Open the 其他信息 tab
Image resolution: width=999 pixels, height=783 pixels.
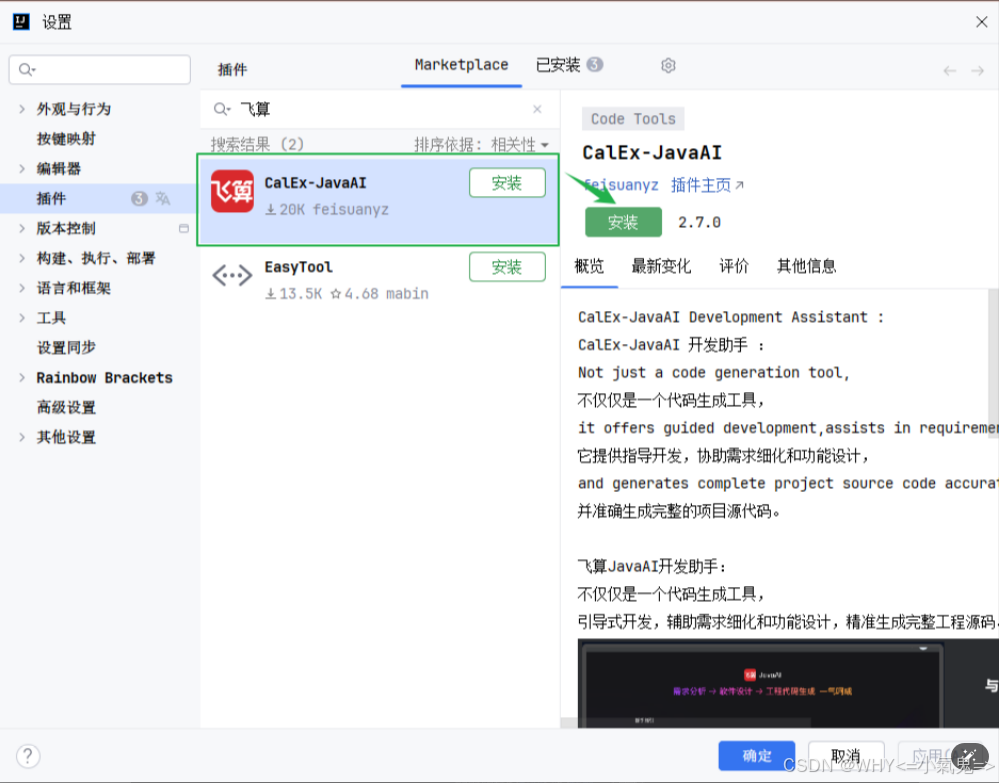[x=806, y=266]
